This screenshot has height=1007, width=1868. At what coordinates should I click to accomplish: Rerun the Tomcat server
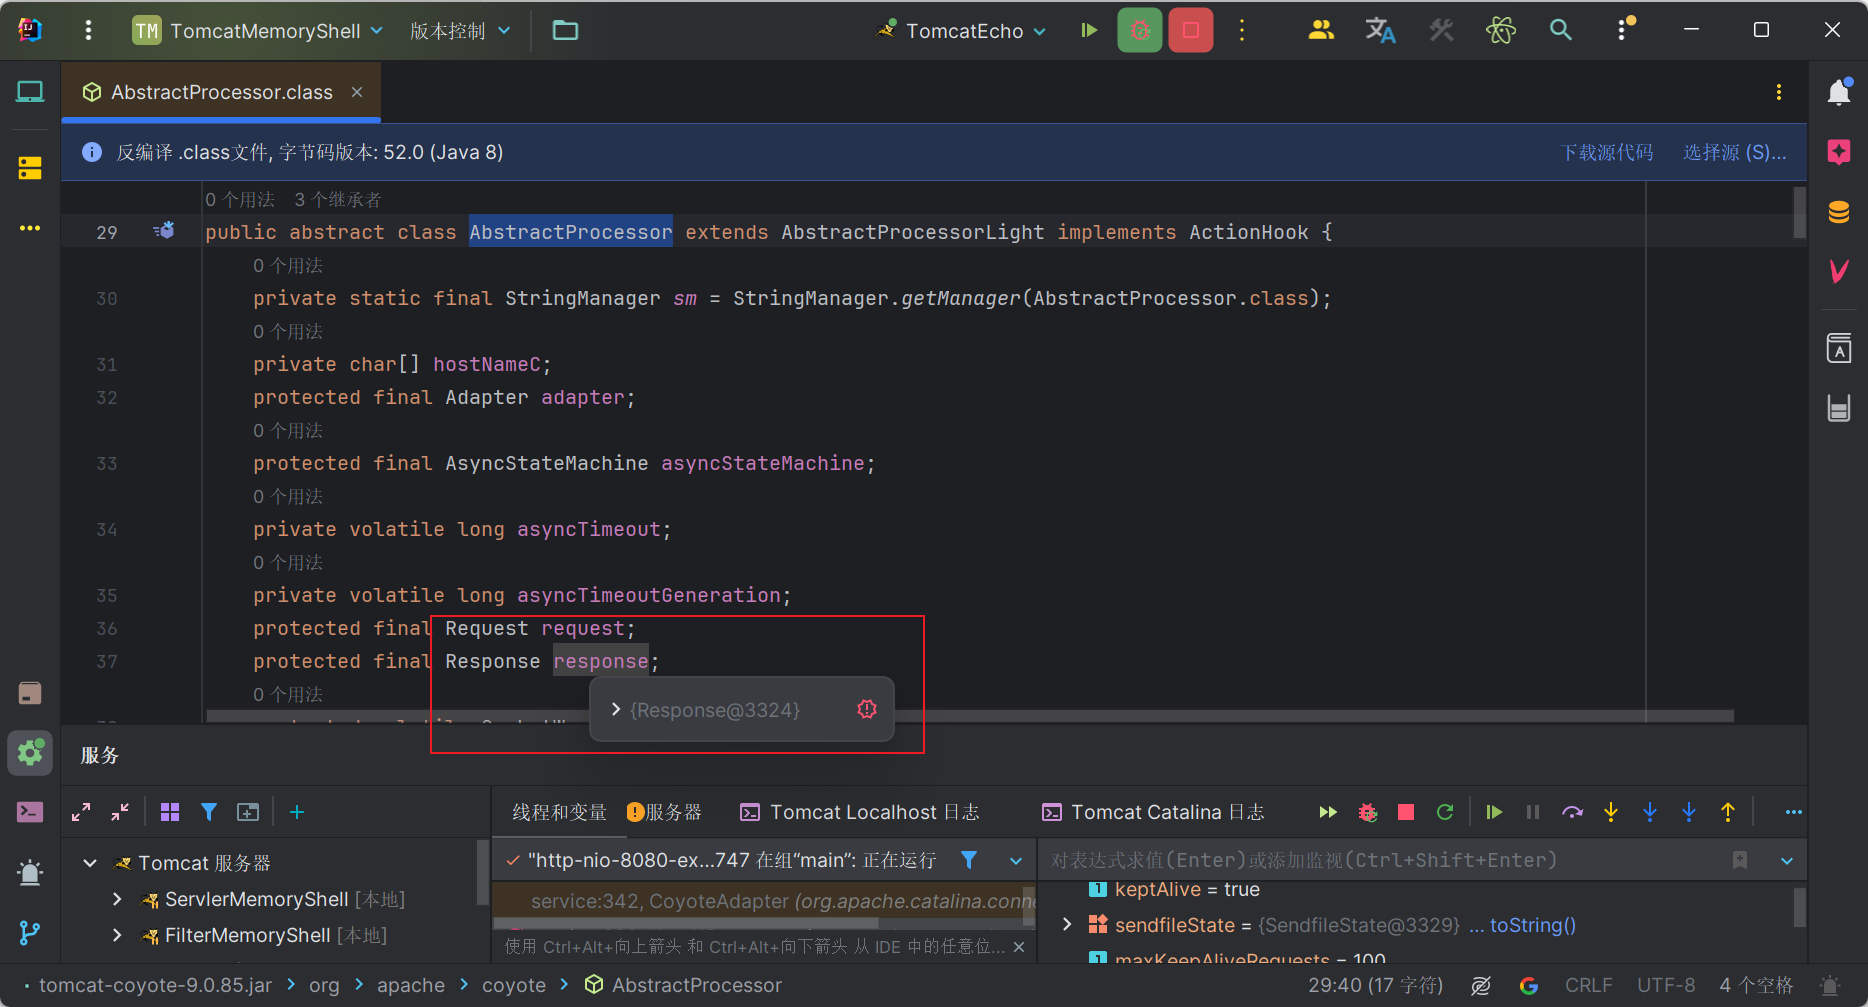(1445, 812)
